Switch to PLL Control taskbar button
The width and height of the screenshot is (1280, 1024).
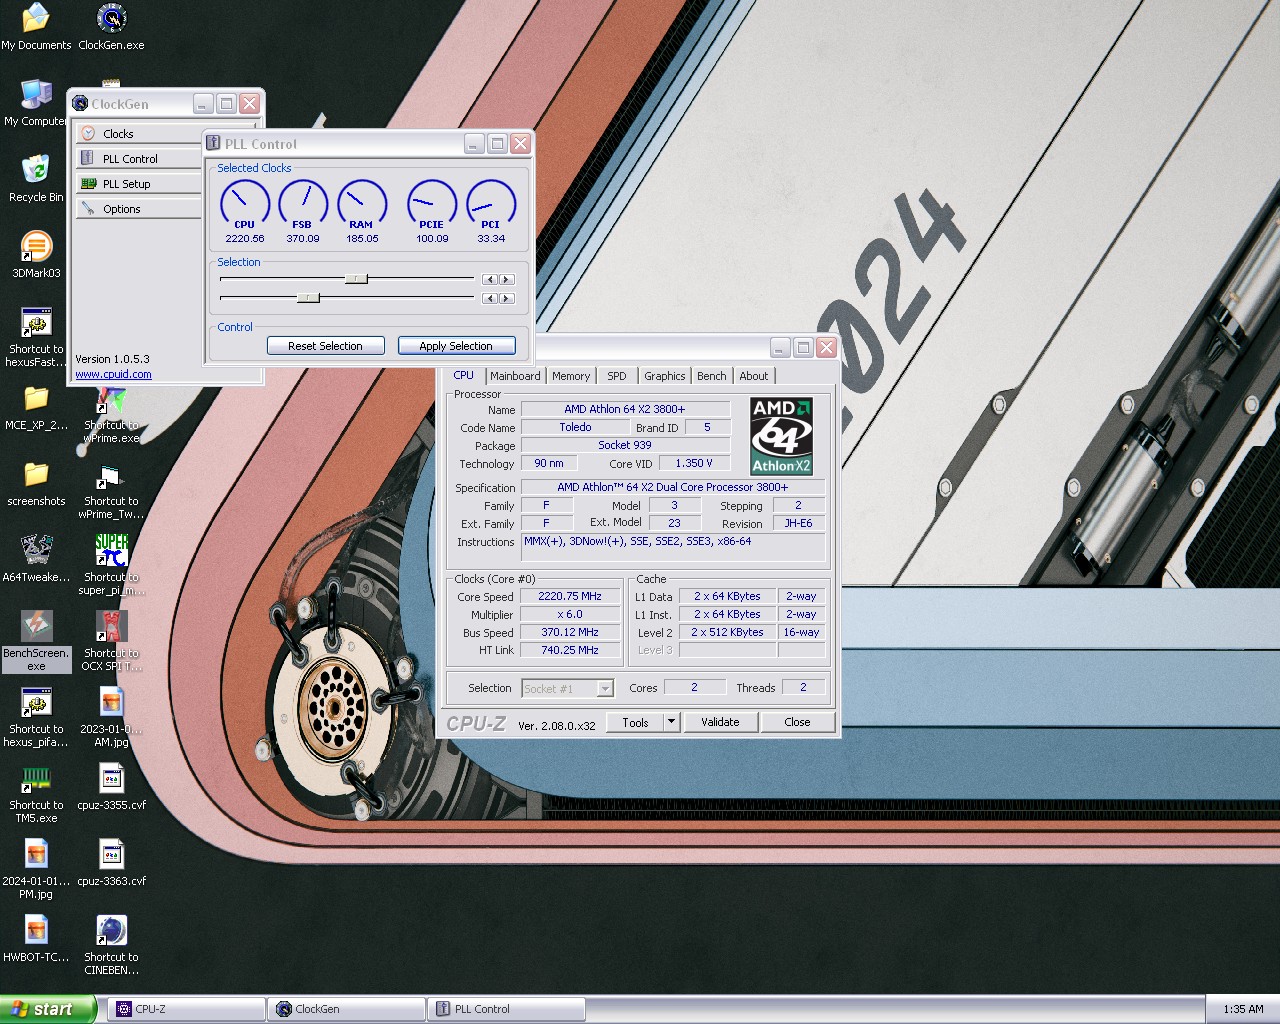506,1009
